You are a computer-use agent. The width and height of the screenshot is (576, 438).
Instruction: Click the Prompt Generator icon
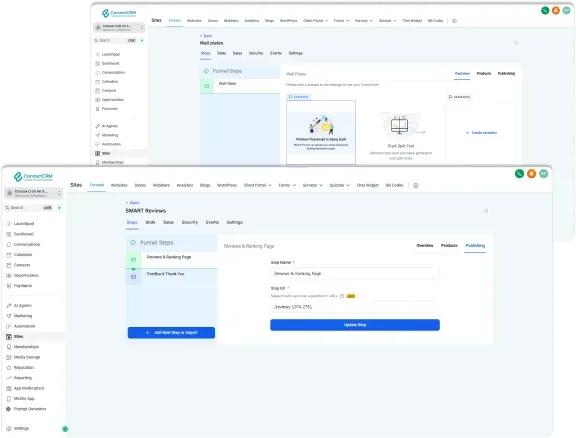tap(9, 409)
